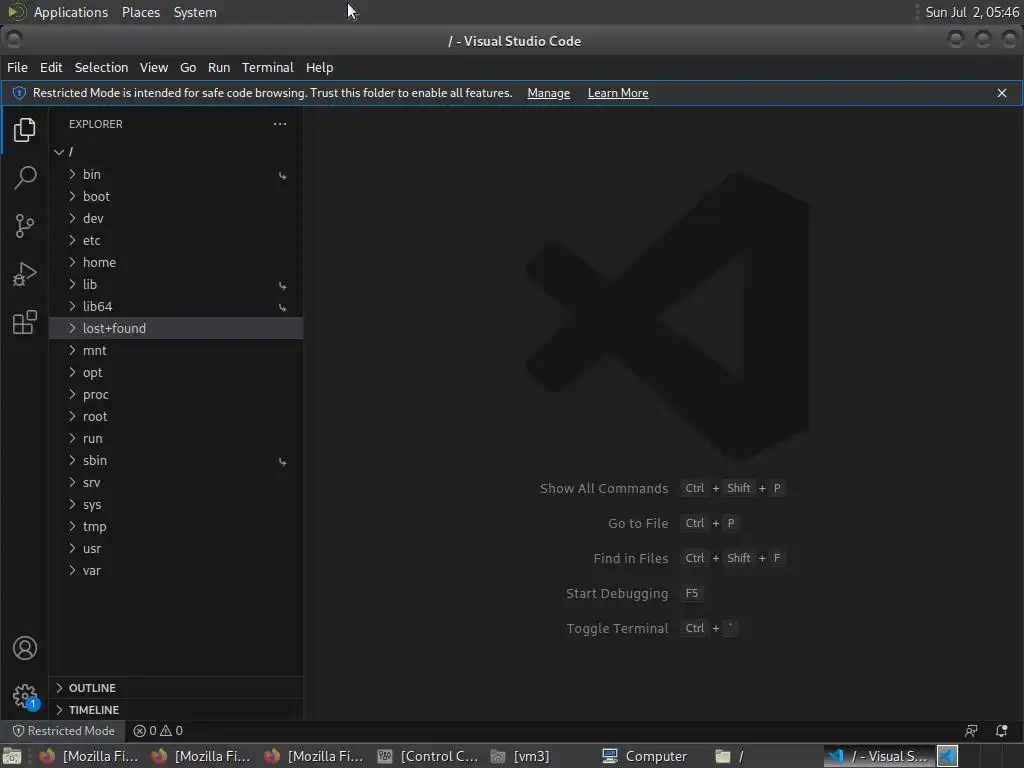Click the show desktop icon in taskbar
Viewport: 1024px width, 768px height.
coord(12,756)
